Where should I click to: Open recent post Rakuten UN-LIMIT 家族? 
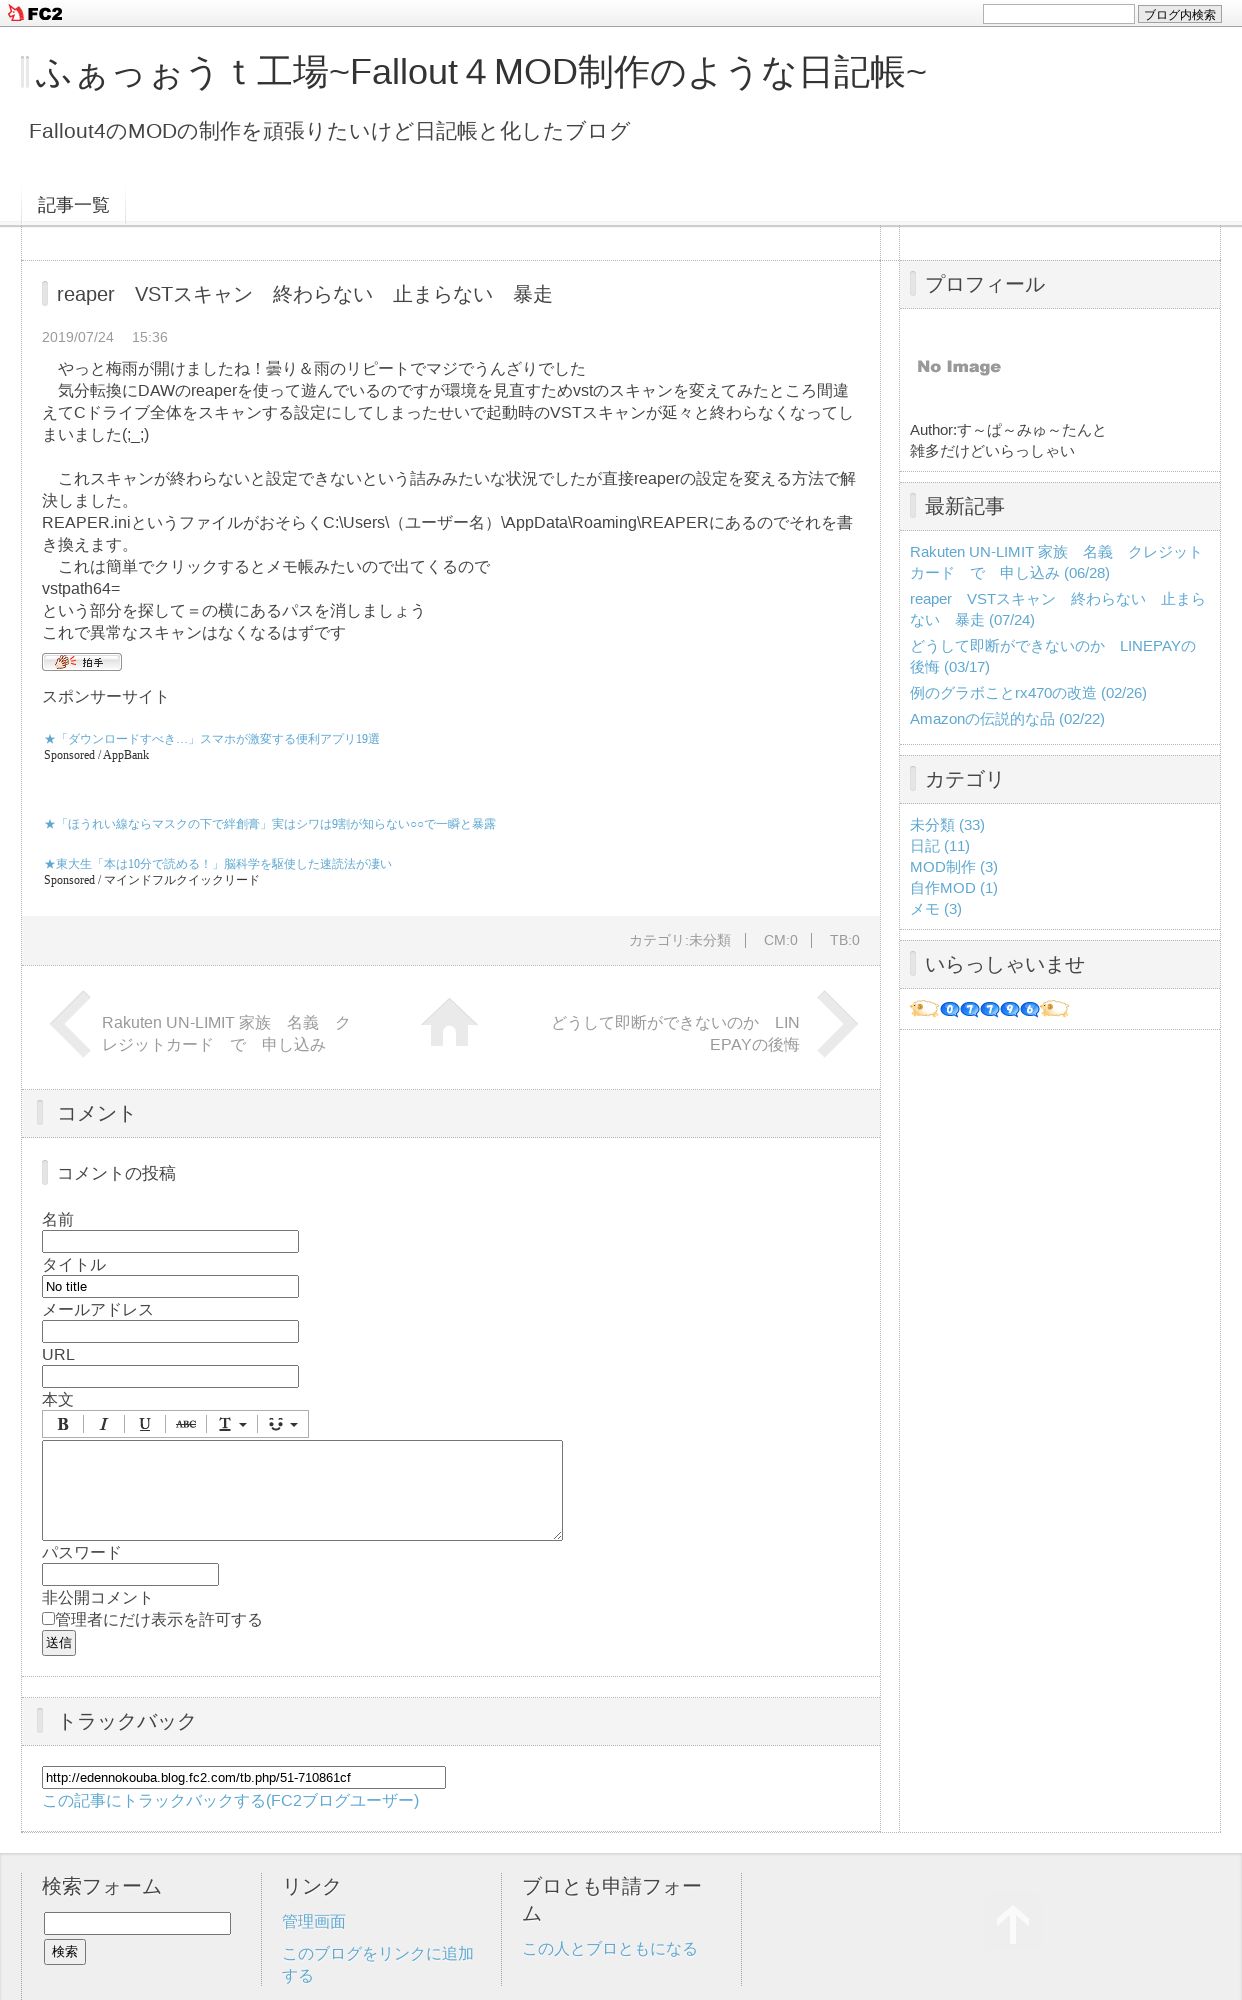(x=1056, y=562)
